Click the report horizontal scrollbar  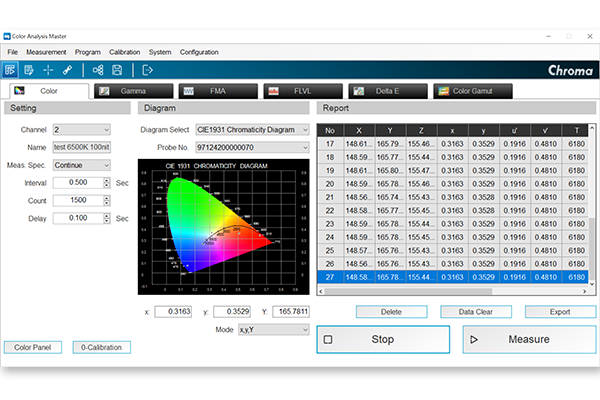pyautogui.click(x=408, y=291)
